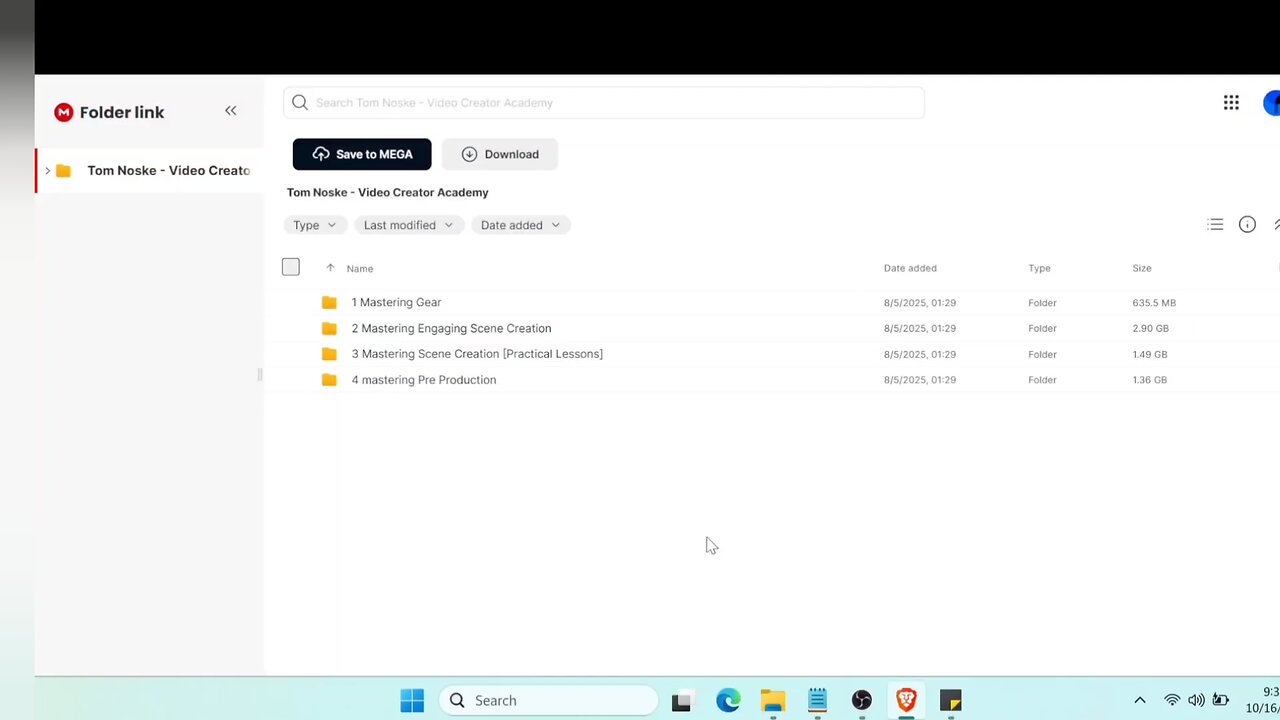The width and height of the screenshot is (1280, 720).
Task: Sort by Size column header
Action: [1142, 268]
